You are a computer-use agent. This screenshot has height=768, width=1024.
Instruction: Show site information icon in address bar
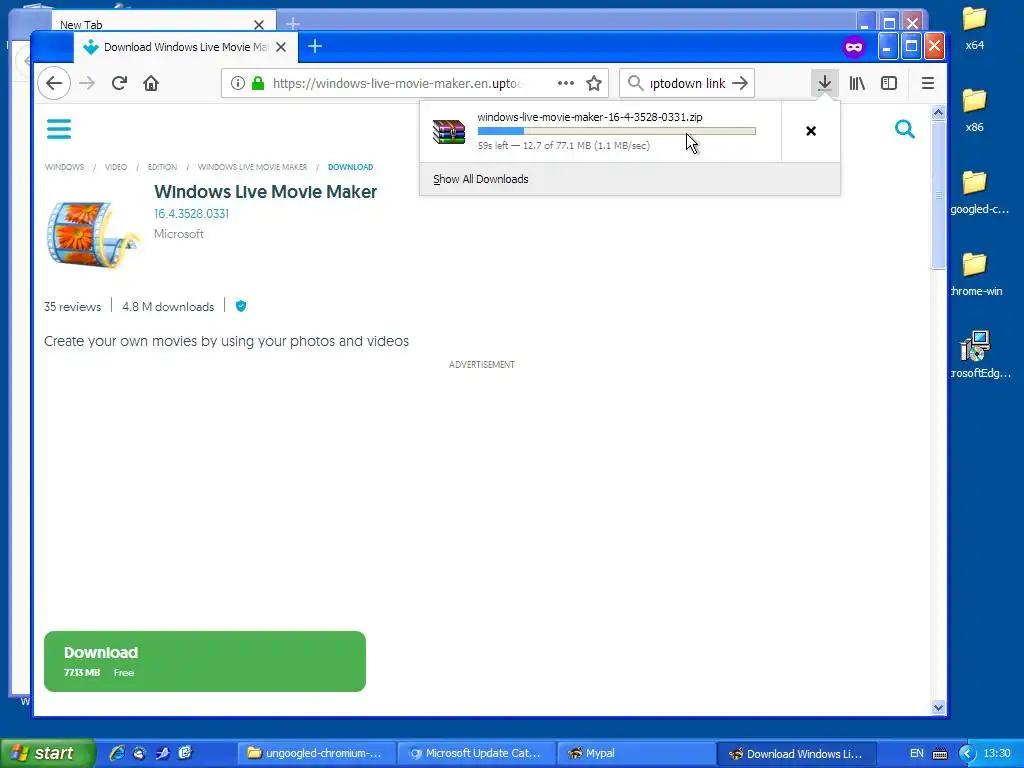[238, 83]
